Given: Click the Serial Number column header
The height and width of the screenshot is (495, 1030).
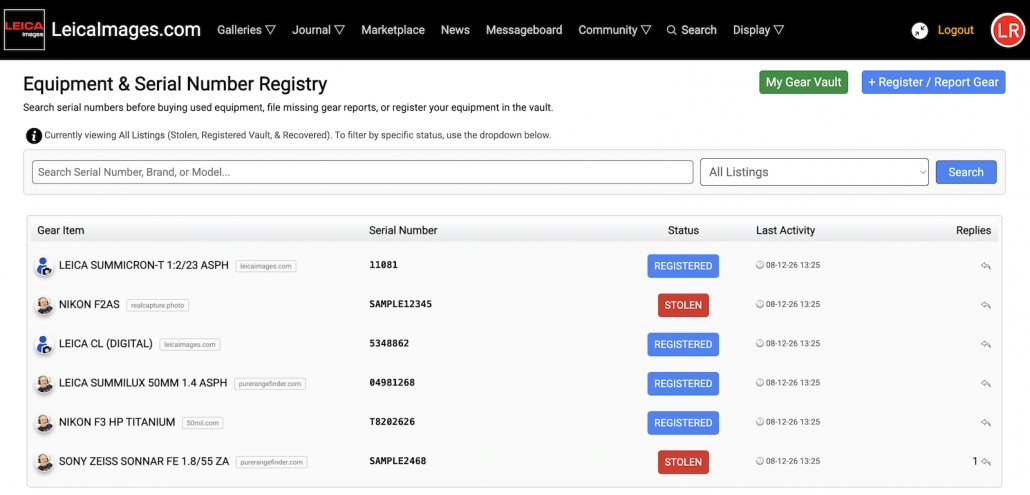Looking at the screenshot, I should [403, 230].
